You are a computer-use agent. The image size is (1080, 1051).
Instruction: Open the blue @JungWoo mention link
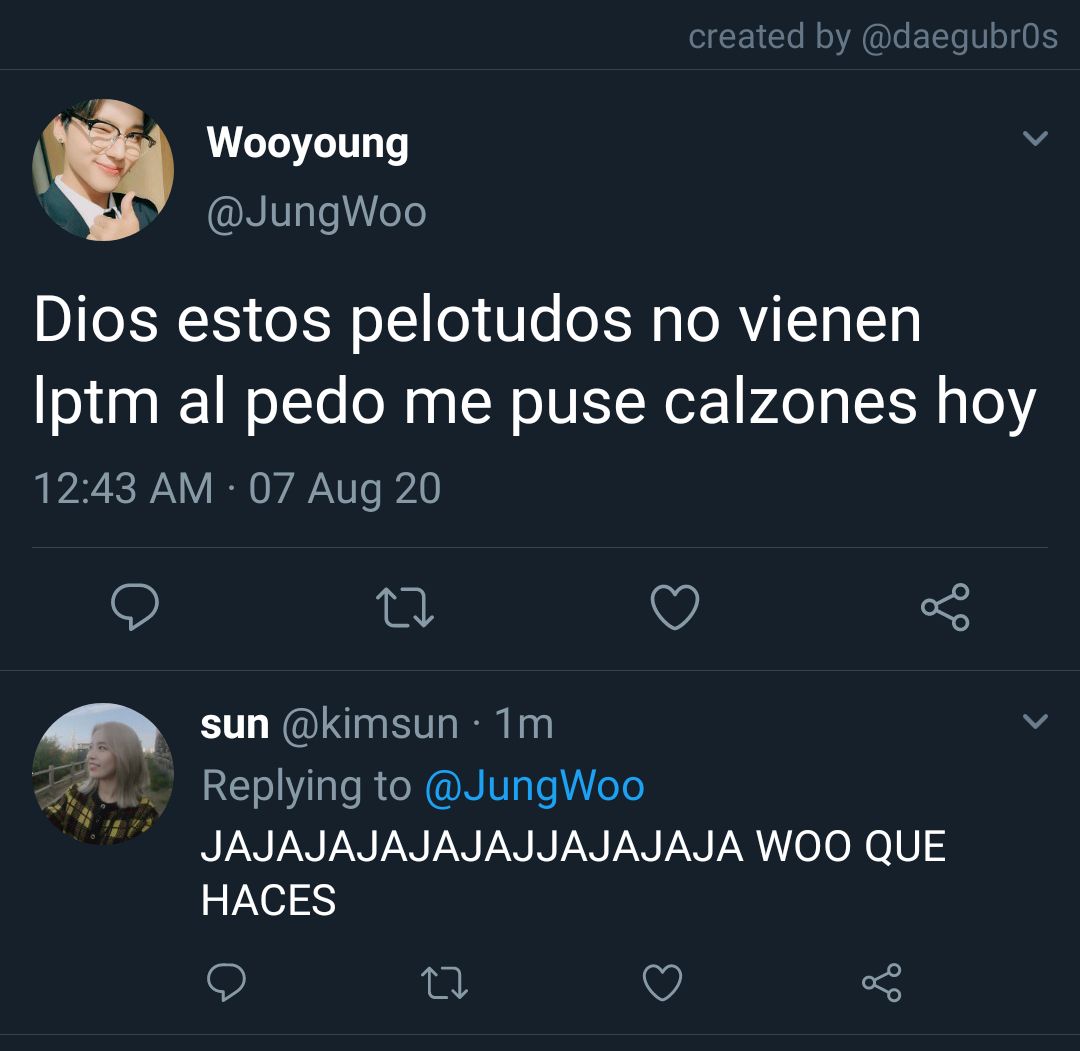pos(534,786)
